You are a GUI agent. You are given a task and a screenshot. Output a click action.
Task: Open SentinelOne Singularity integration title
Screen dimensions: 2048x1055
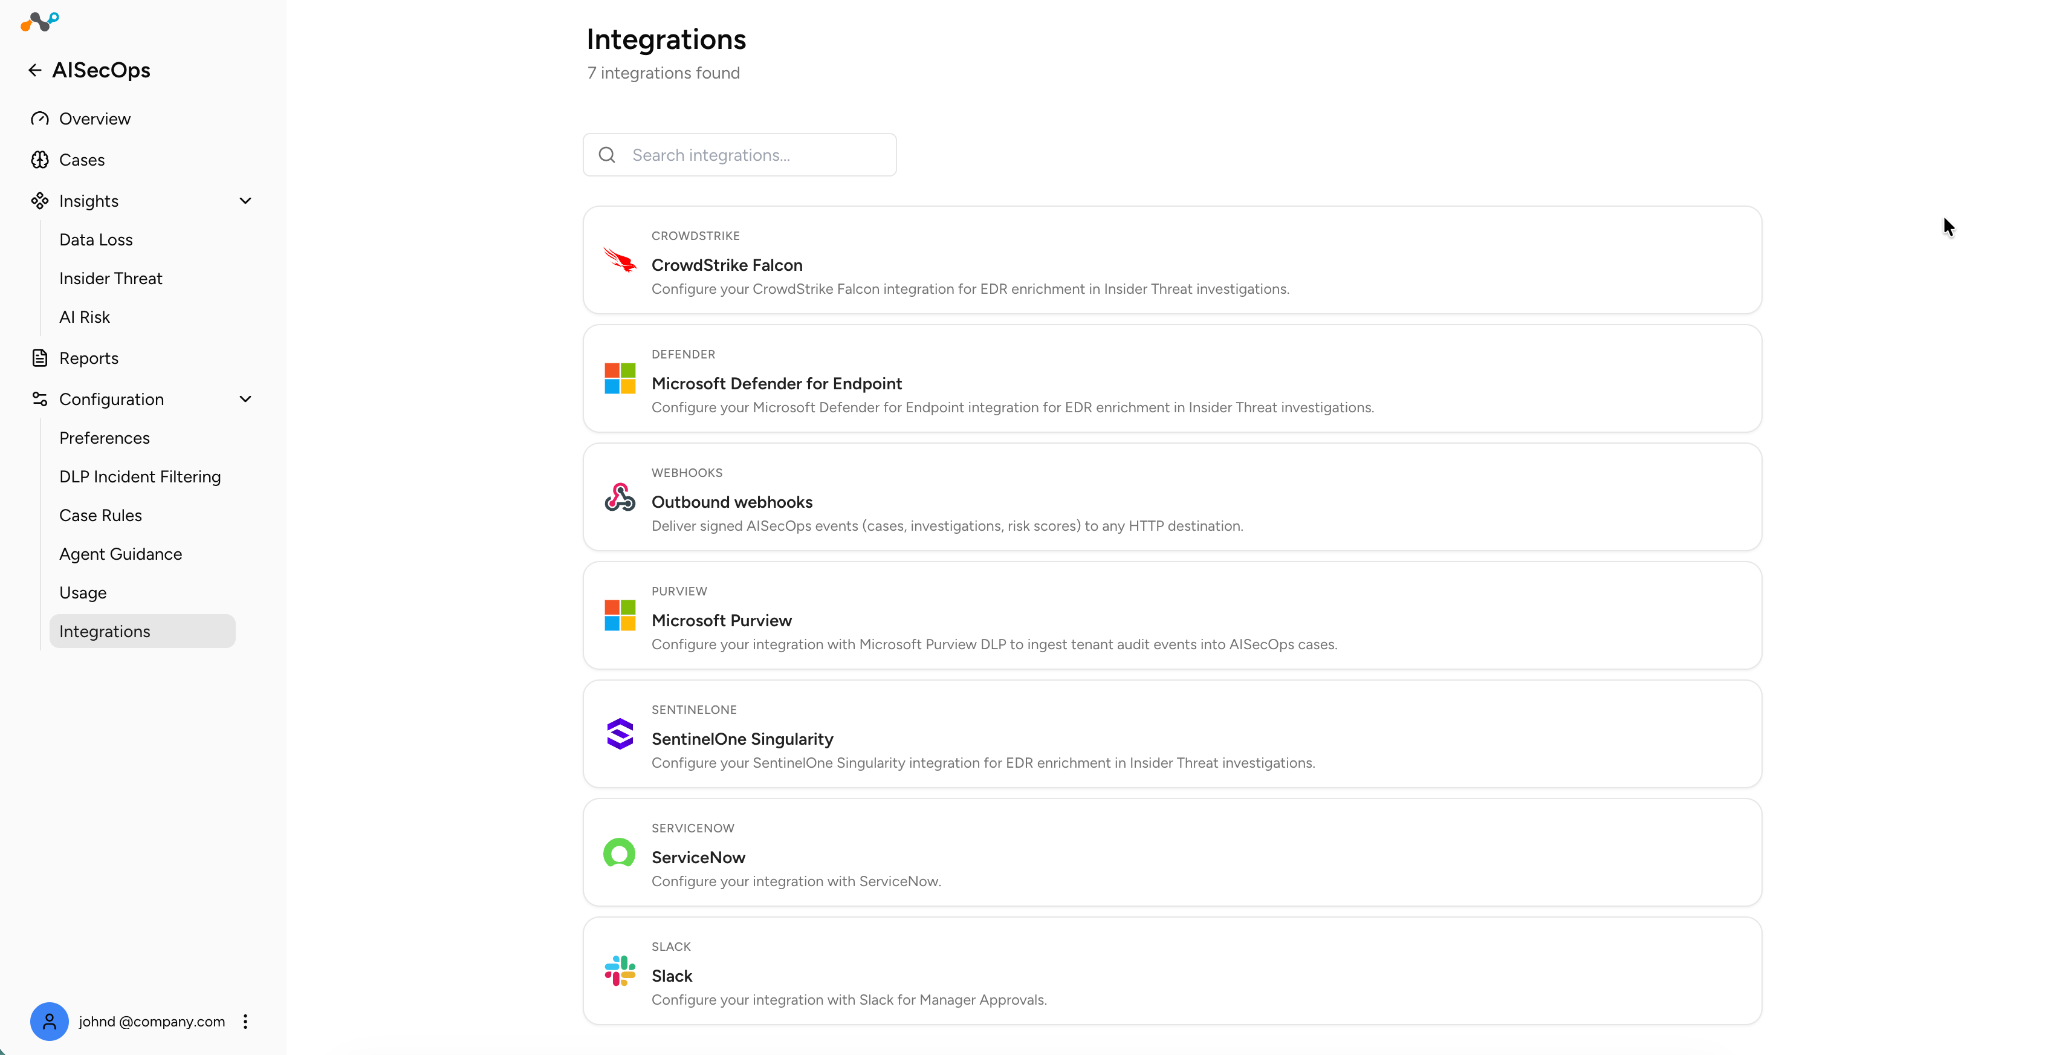point(743,739)
